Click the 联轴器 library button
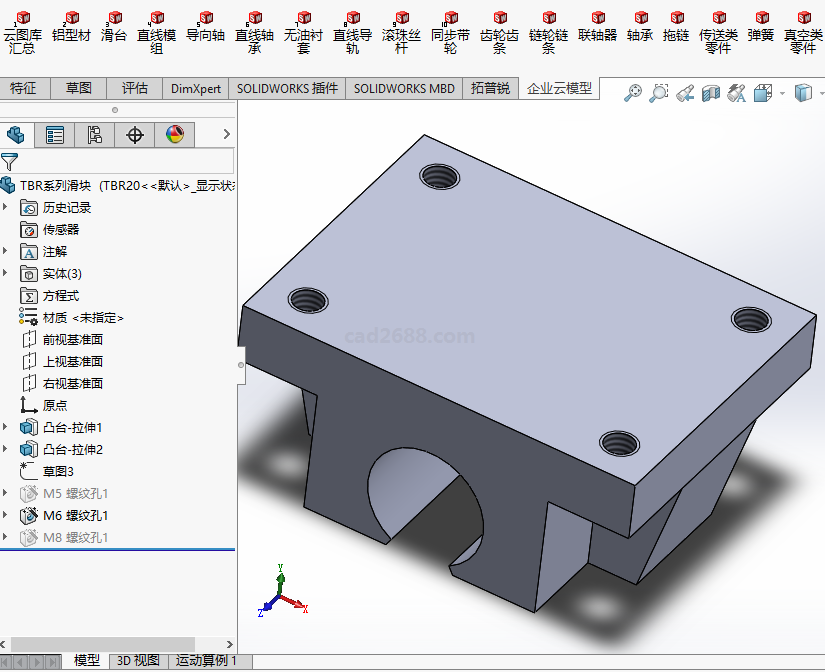The height and width of the screenshot is (672, 825). point(598,28)
